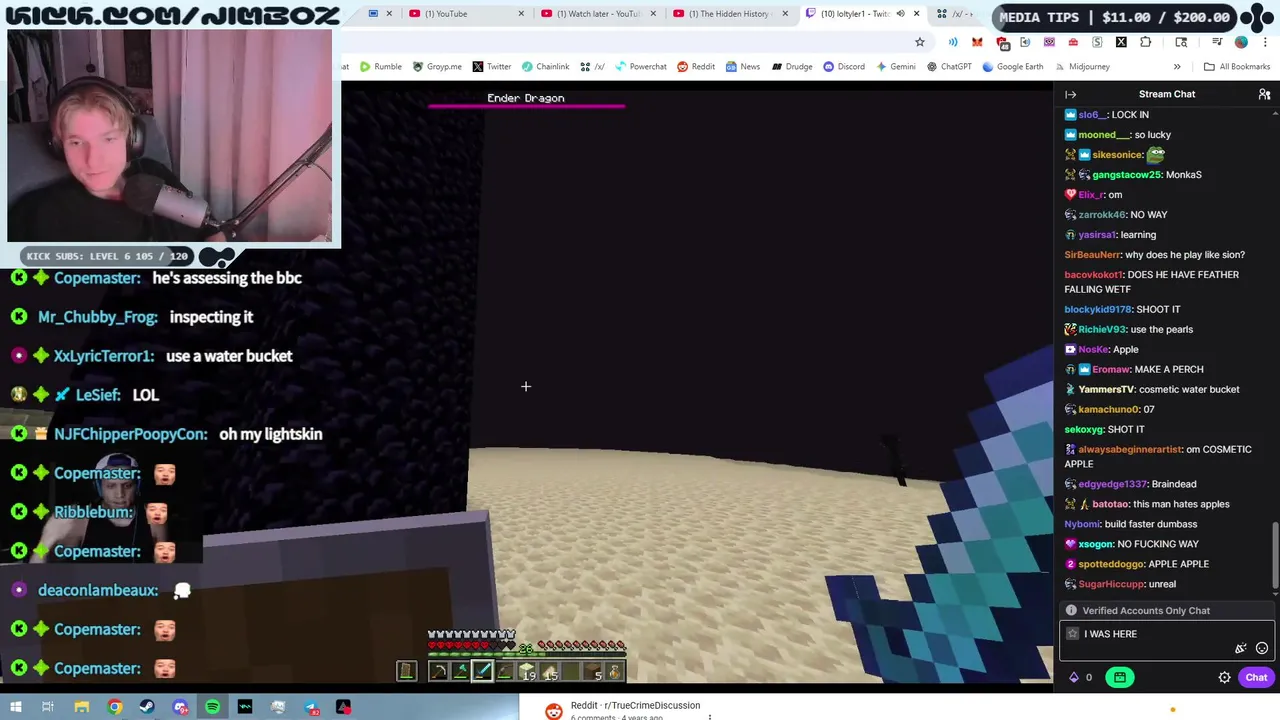Open the media control playlist icon
This screenshot has width=1280, height=720.
[1217, 42]
